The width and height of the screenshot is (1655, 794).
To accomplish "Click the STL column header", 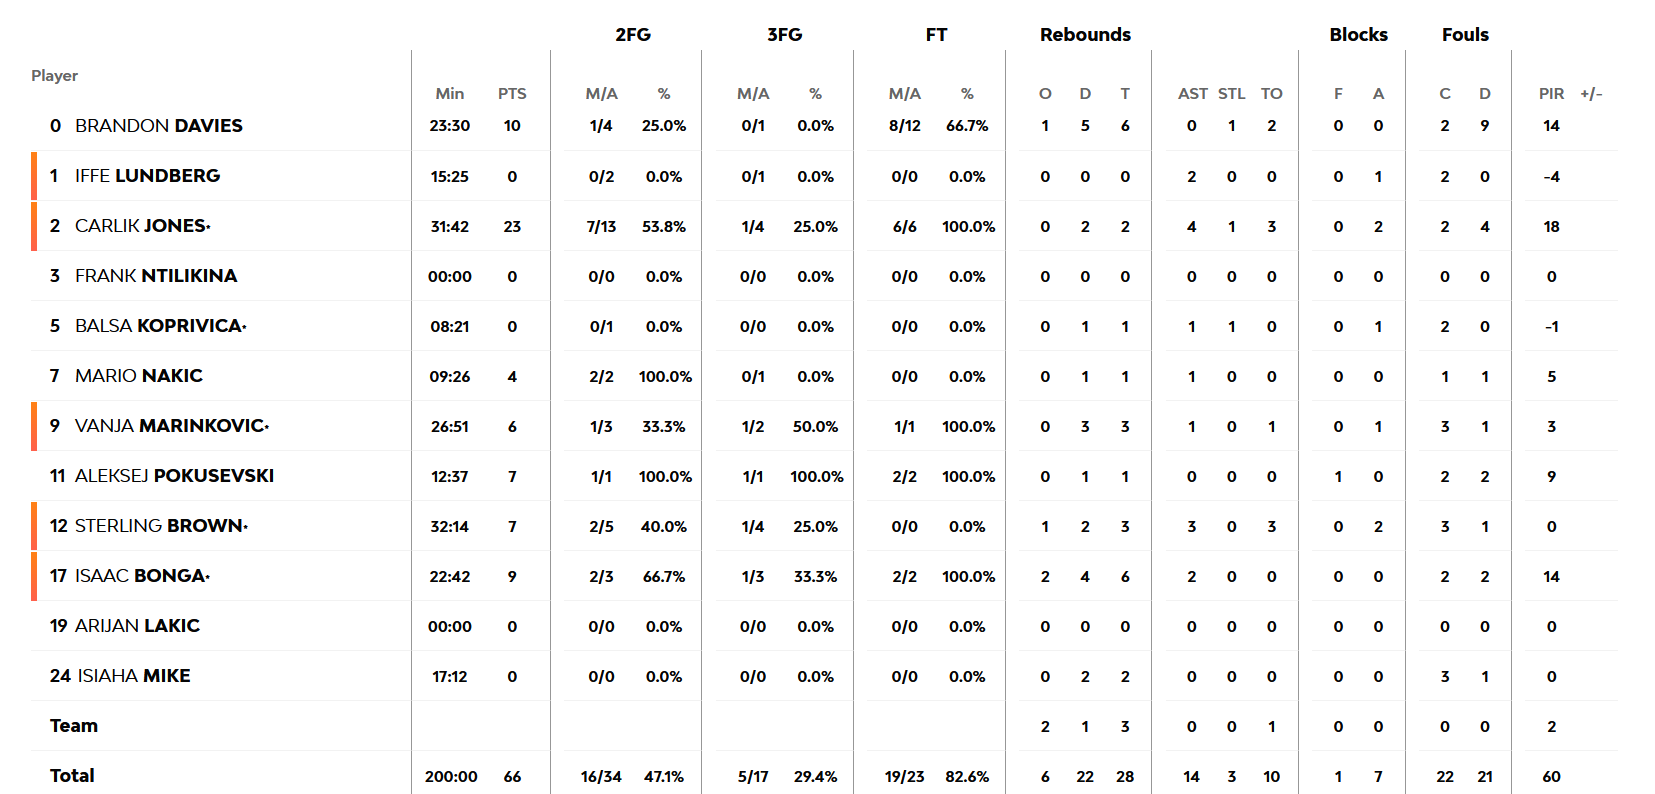I will (x=1232, y=94).
